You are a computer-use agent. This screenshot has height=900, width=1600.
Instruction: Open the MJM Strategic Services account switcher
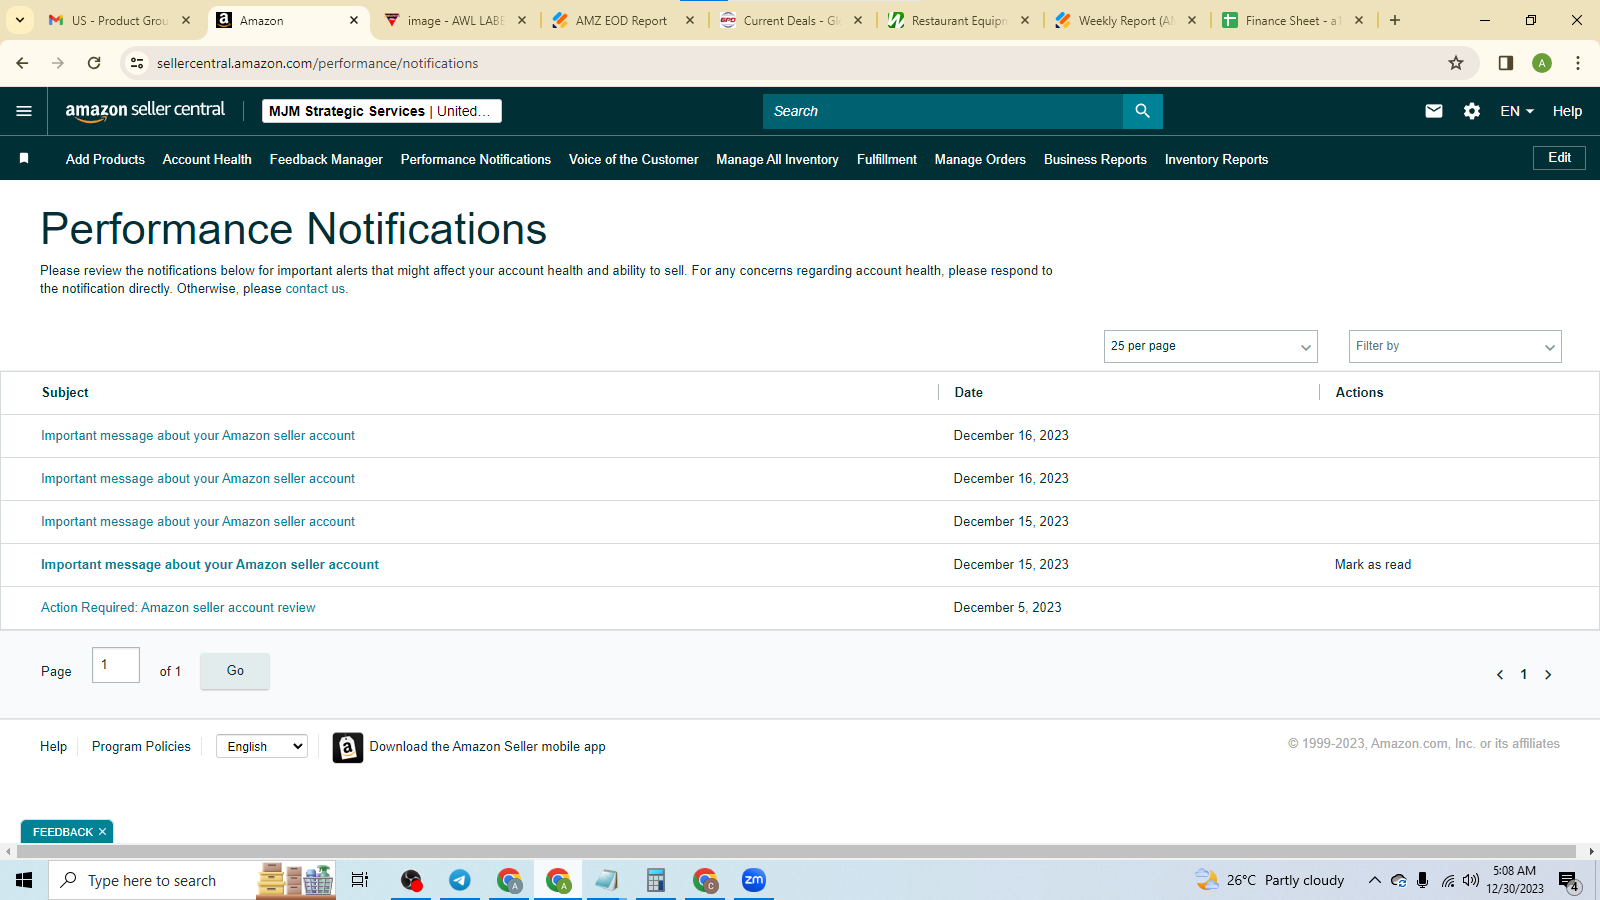pos(382,111)
